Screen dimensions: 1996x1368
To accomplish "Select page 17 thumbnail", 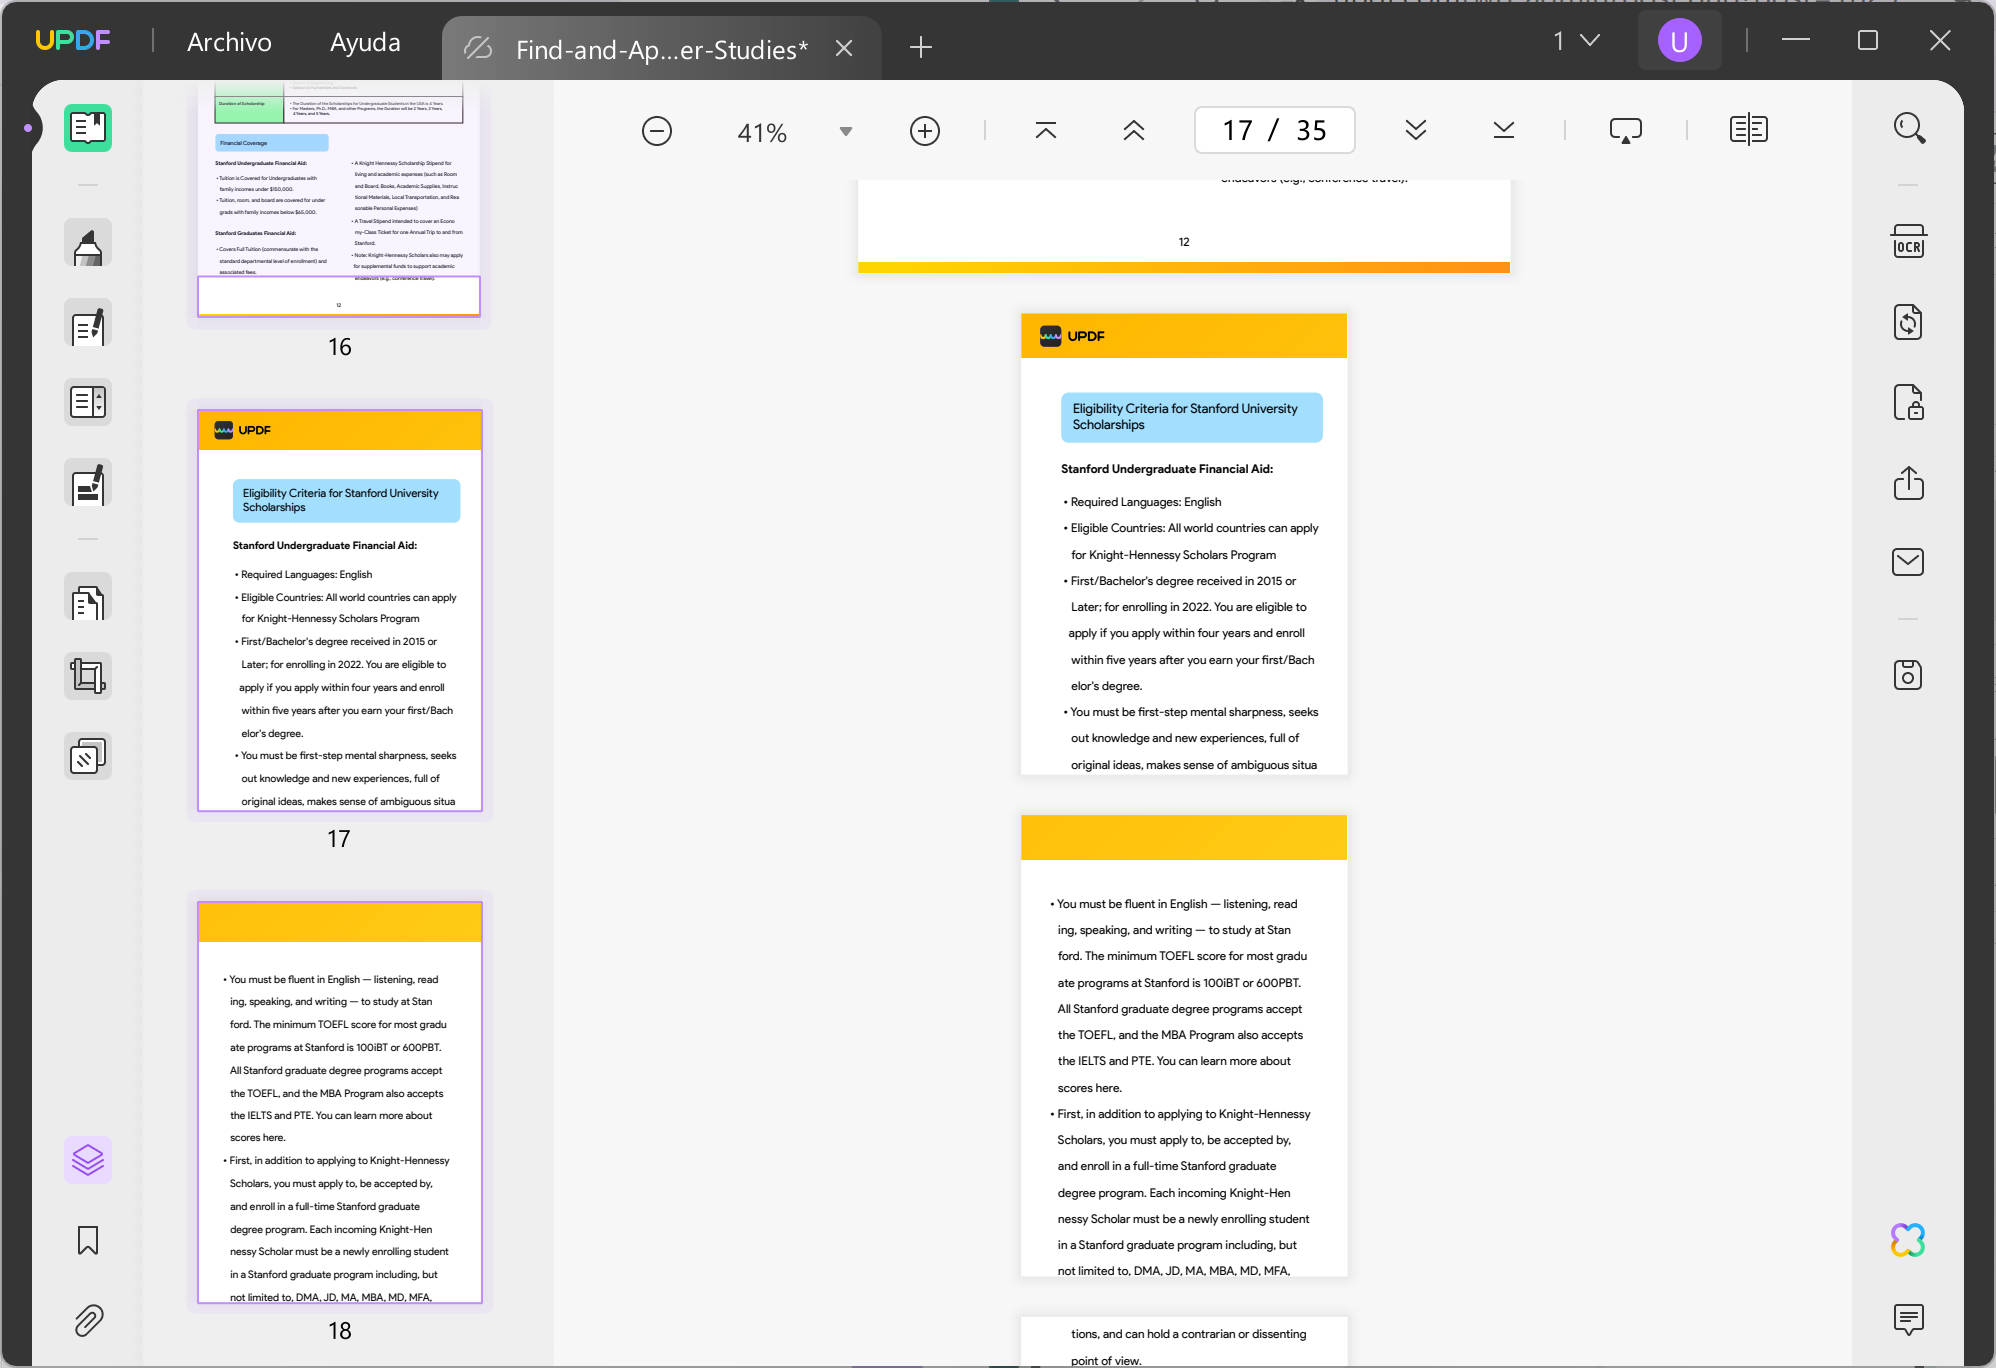I will click(x=340, y=610).
